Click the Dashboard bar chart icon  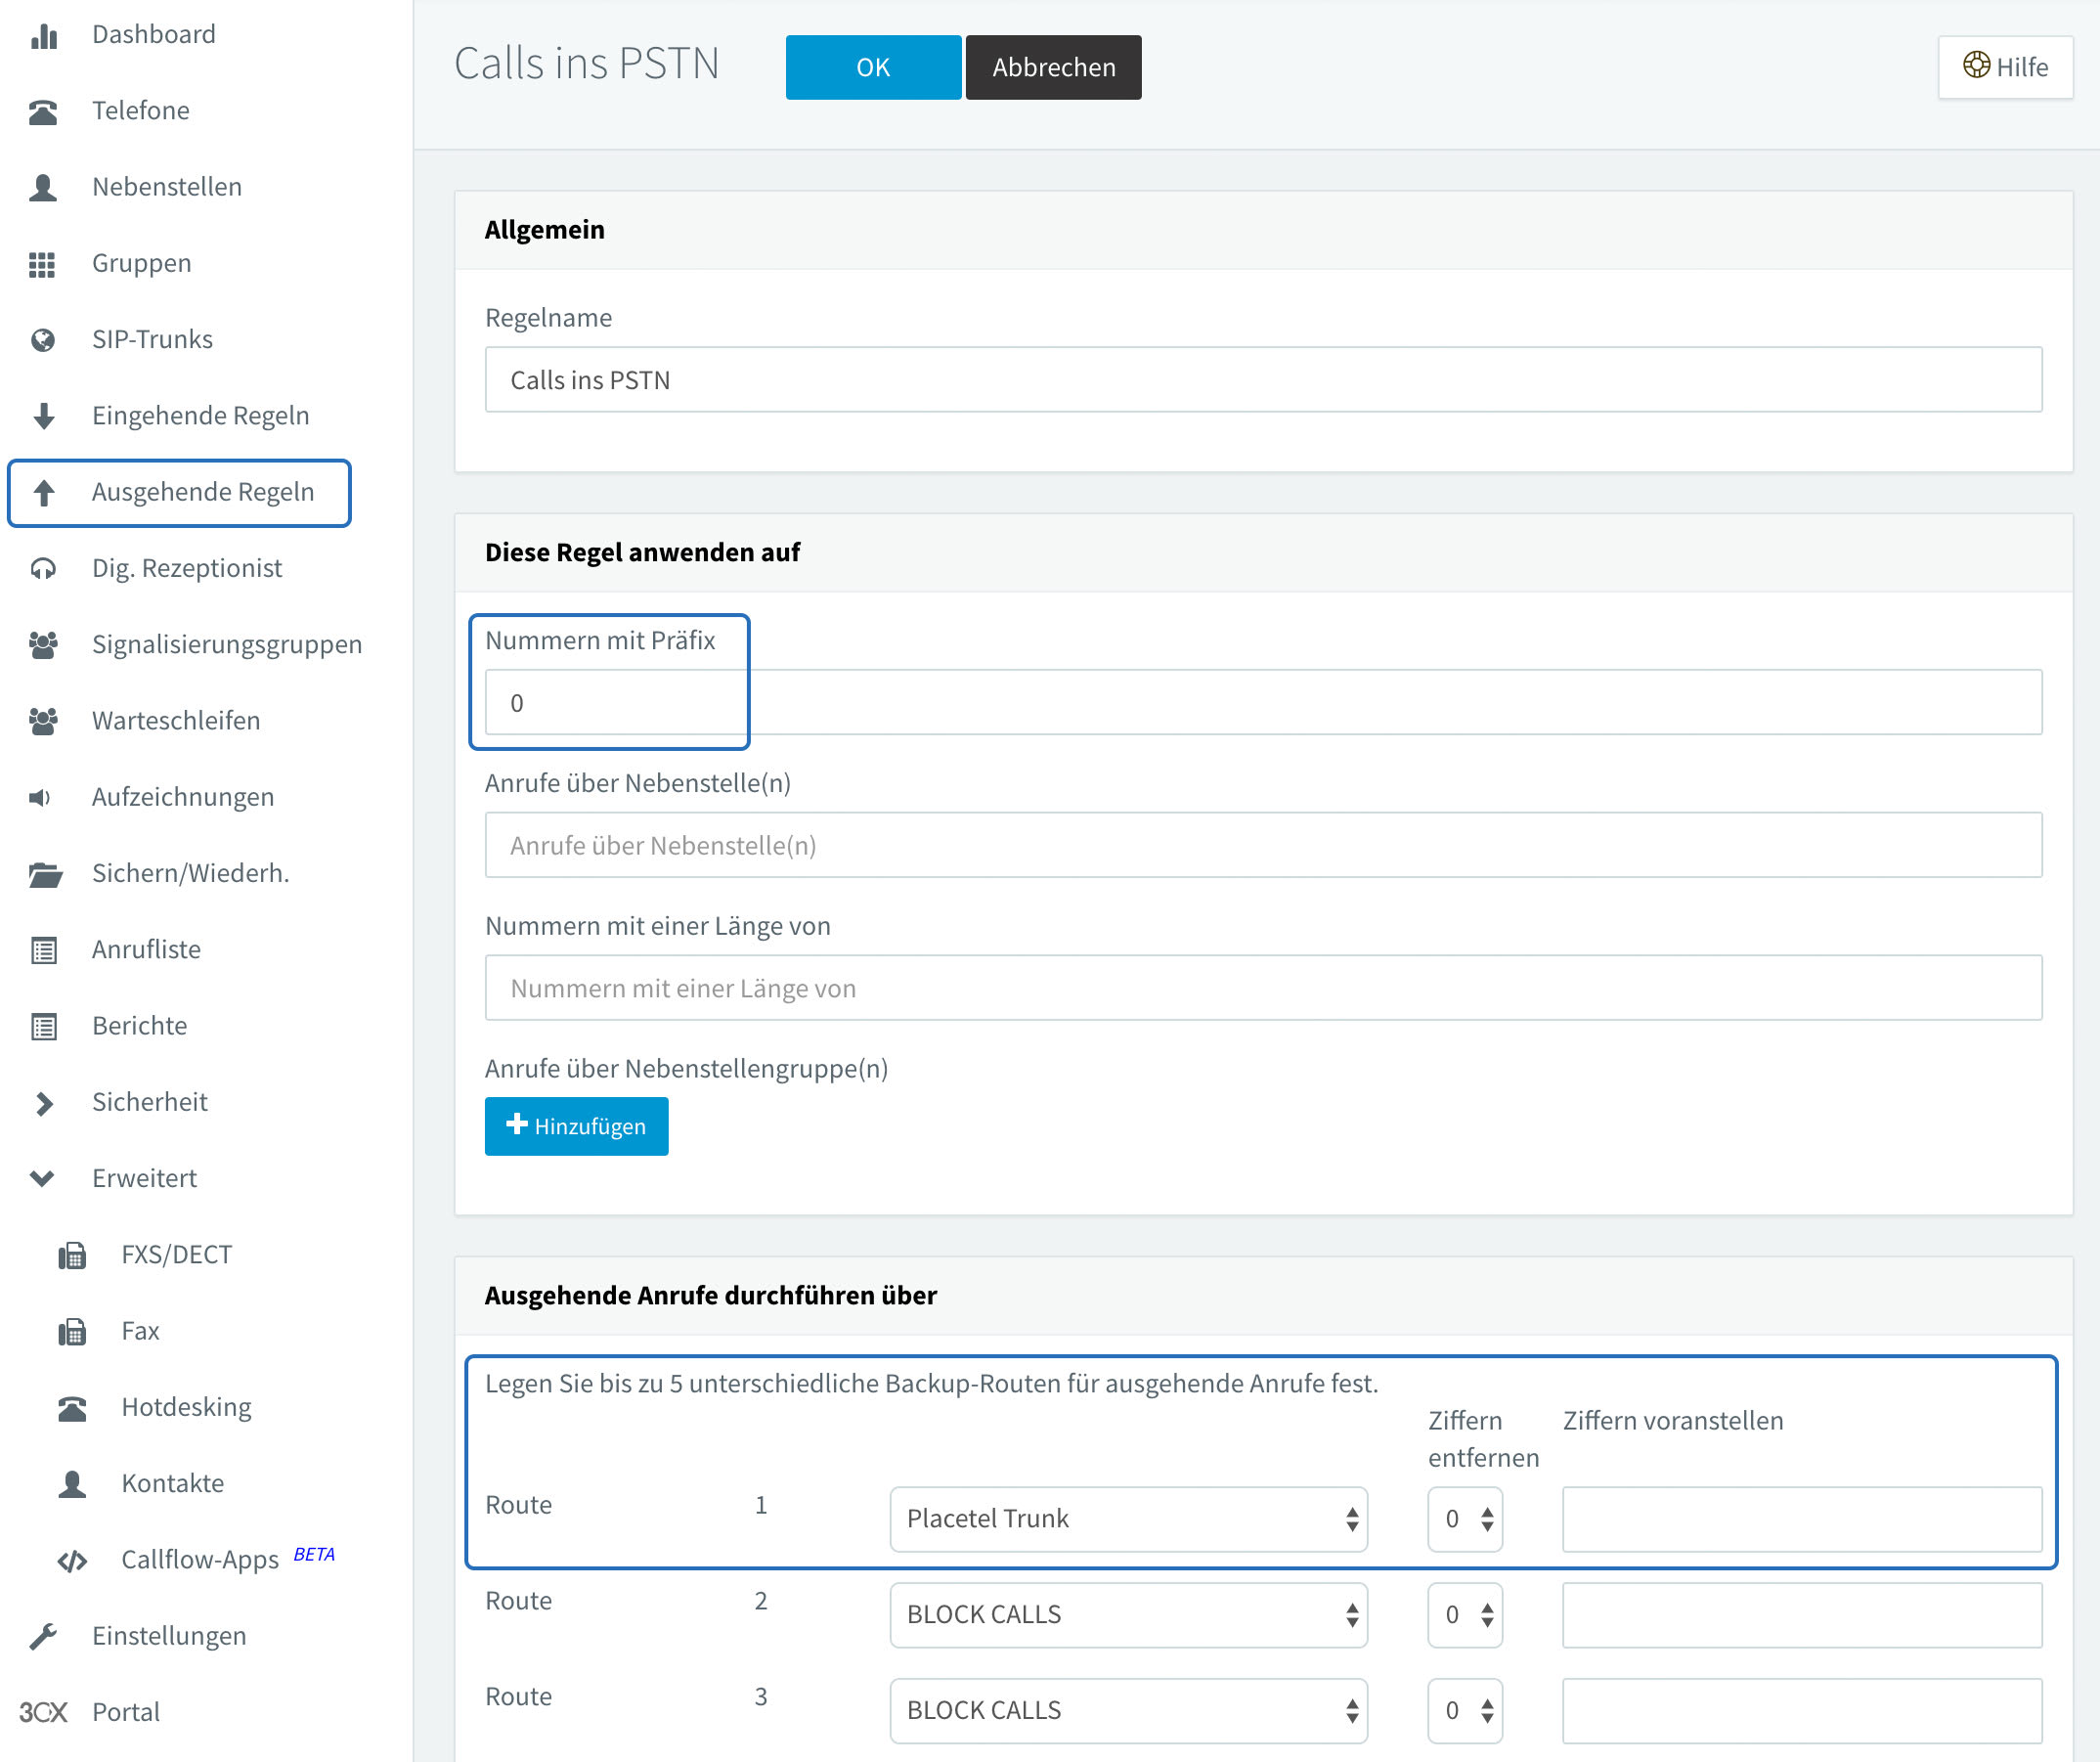click(x=43, y=36)
